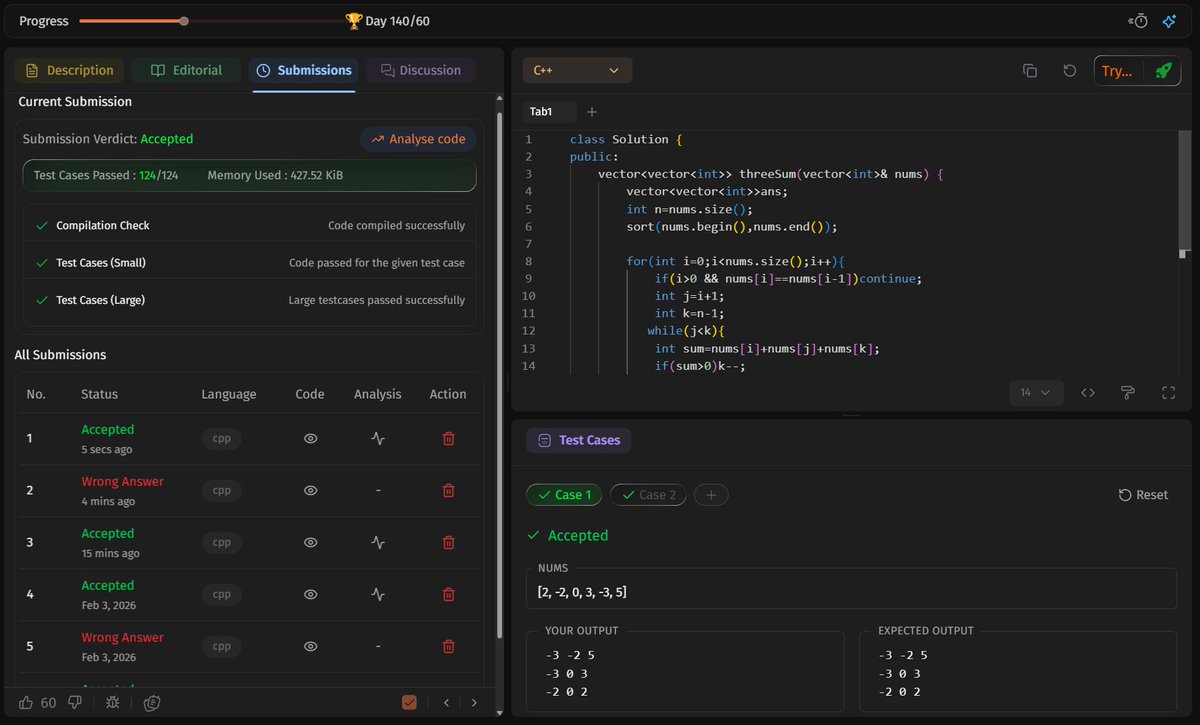Start the stopwatch timer in top bar
Image resolution: width=1200 pixels, height=725 pixels.
1138,20
